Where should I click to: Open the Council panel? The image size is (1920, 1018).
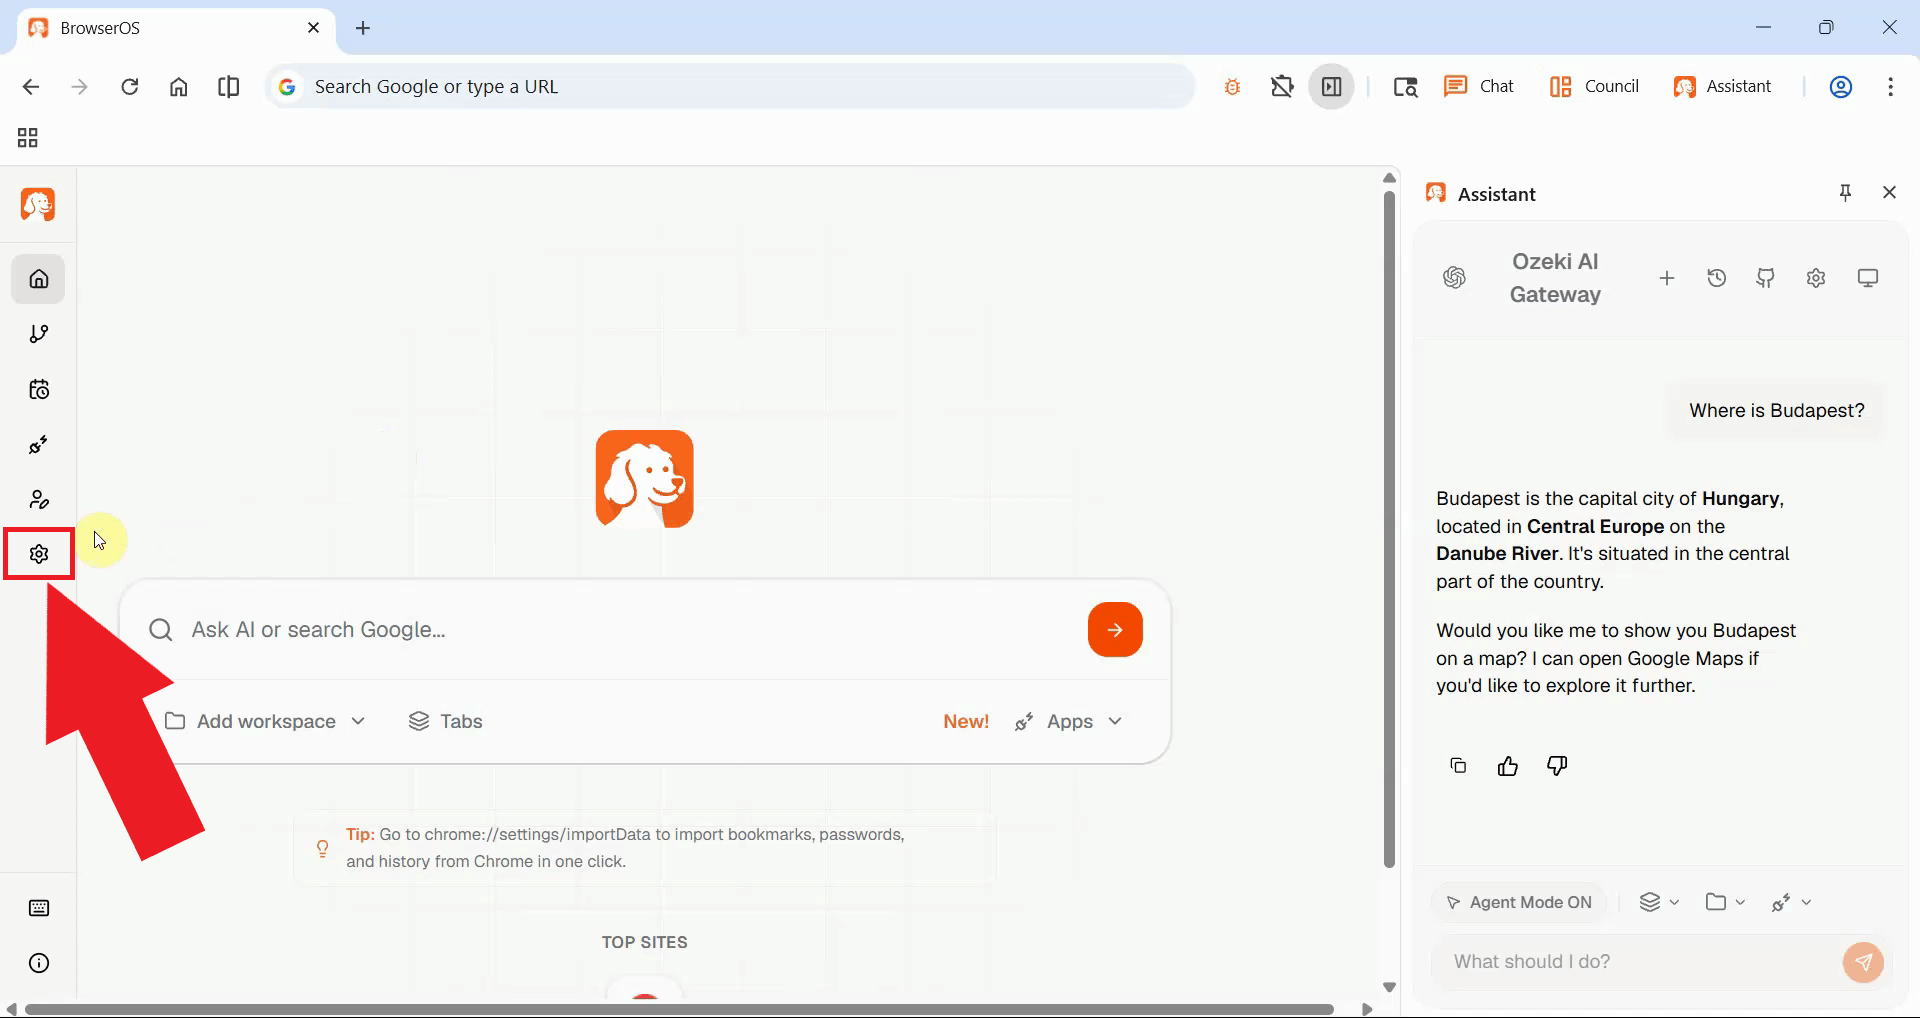[x=1595, y=86]
